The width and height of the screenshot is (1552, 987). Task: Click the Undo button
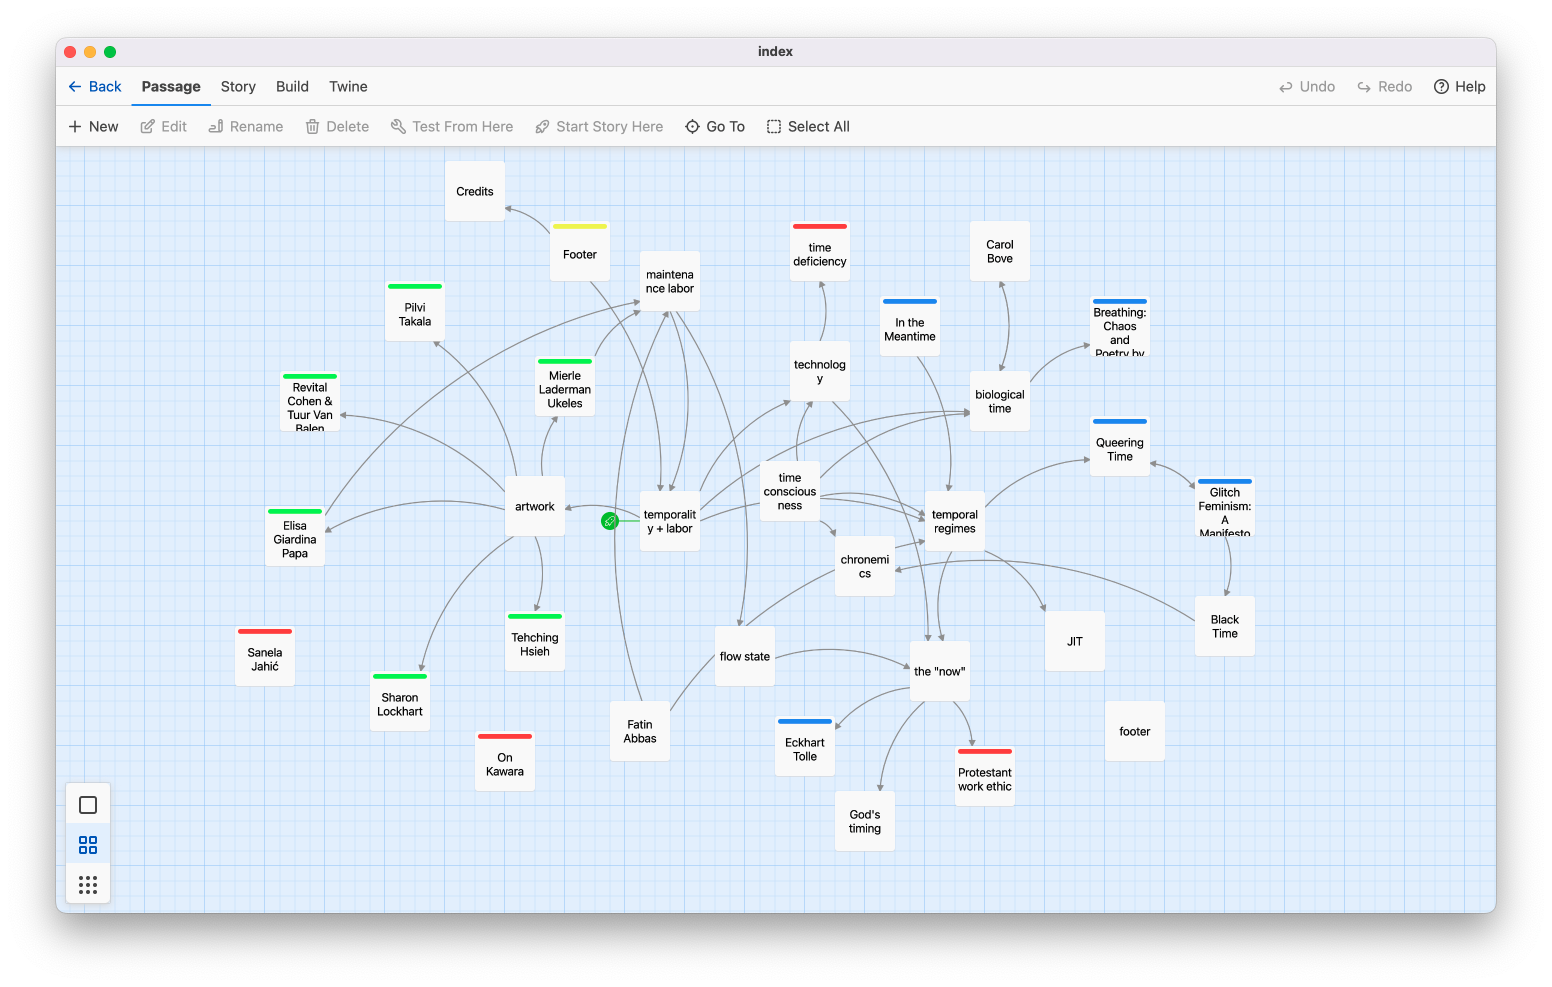[x=1306, y=87]
